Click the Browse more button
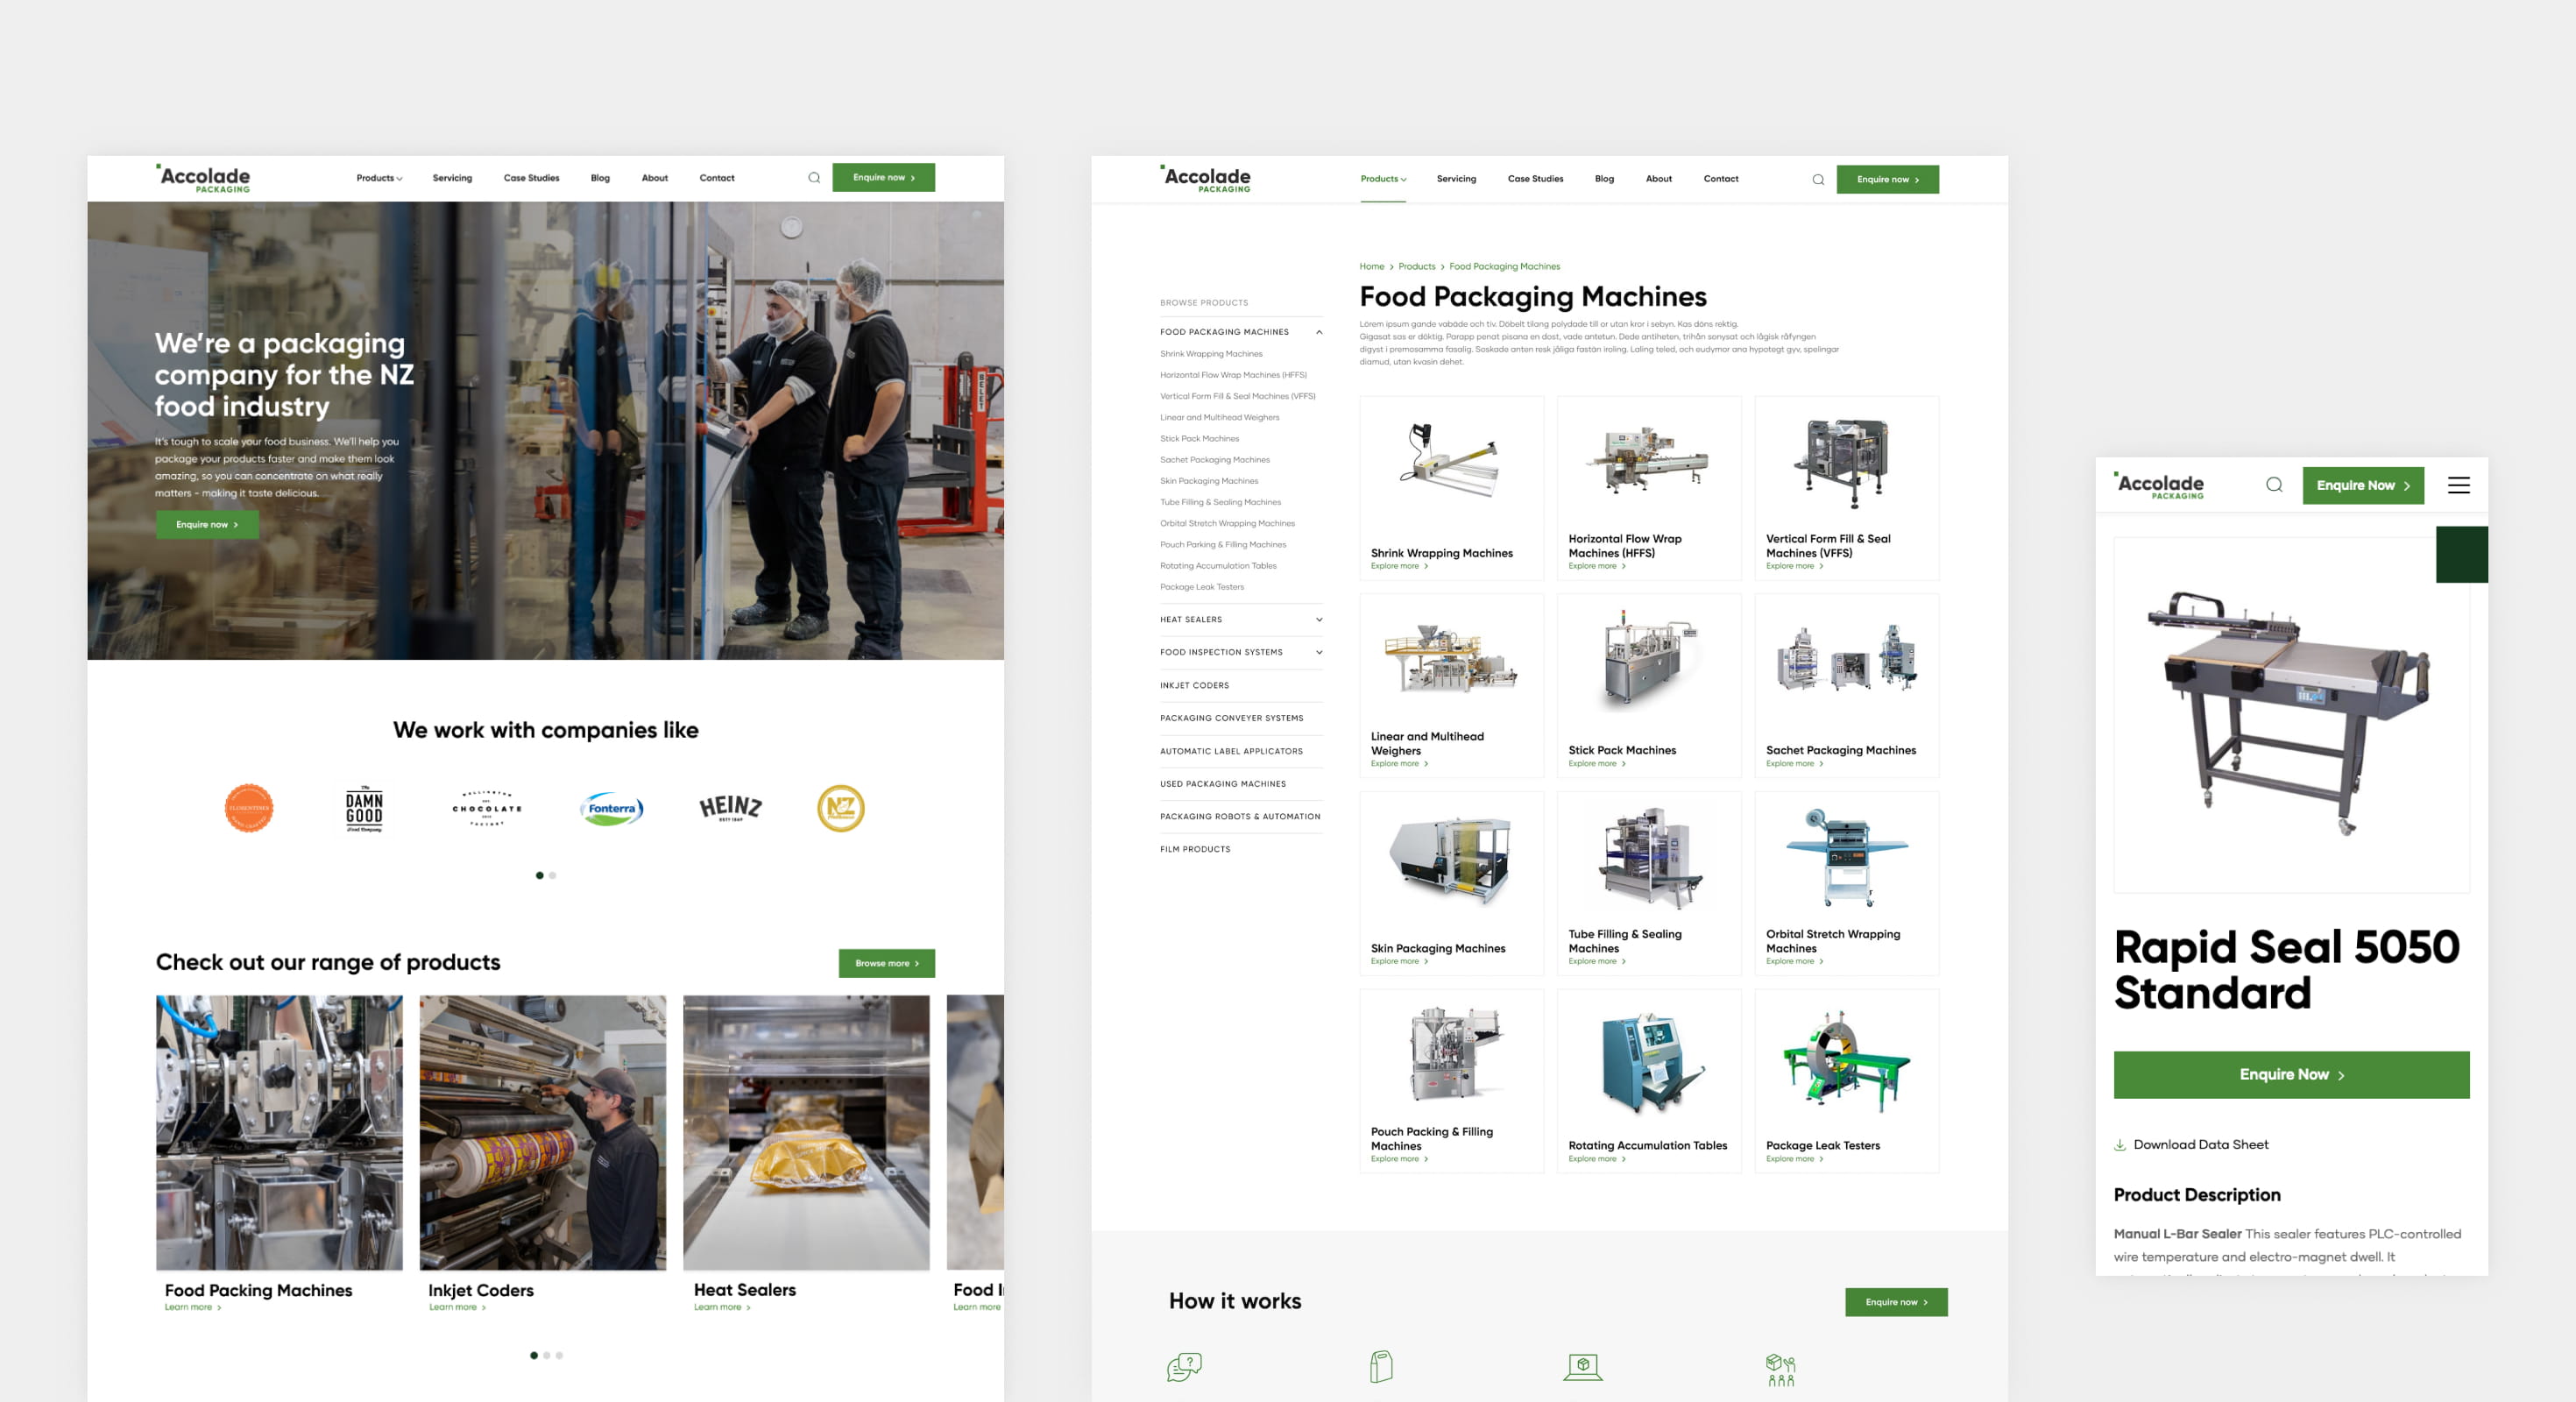This screenshot has height=1402, width=2576. pos(886,963)
